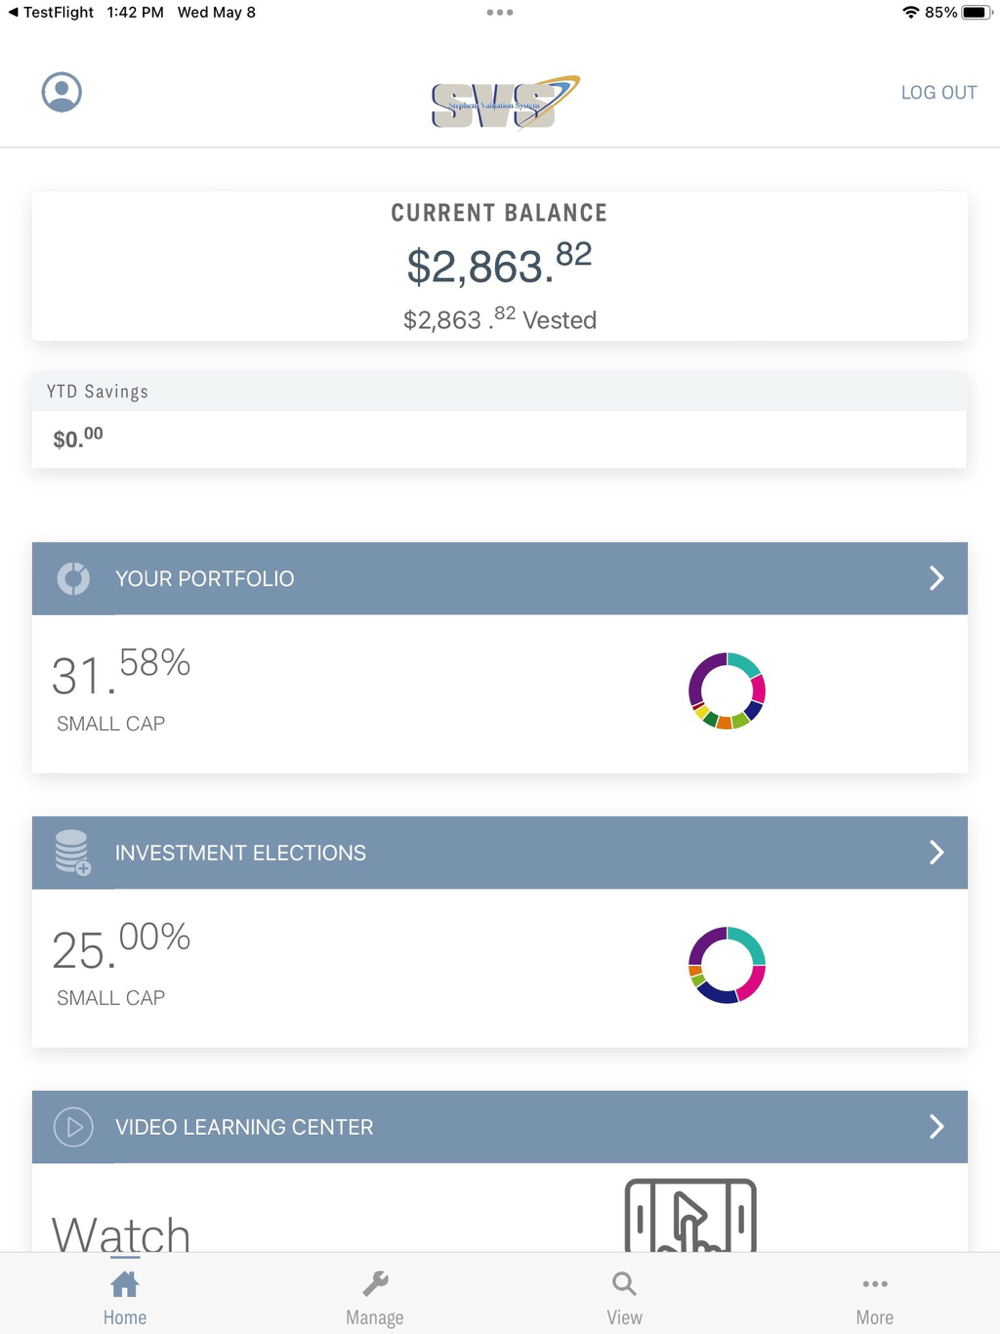Tap the Current Balance card

tap(499, 266)
